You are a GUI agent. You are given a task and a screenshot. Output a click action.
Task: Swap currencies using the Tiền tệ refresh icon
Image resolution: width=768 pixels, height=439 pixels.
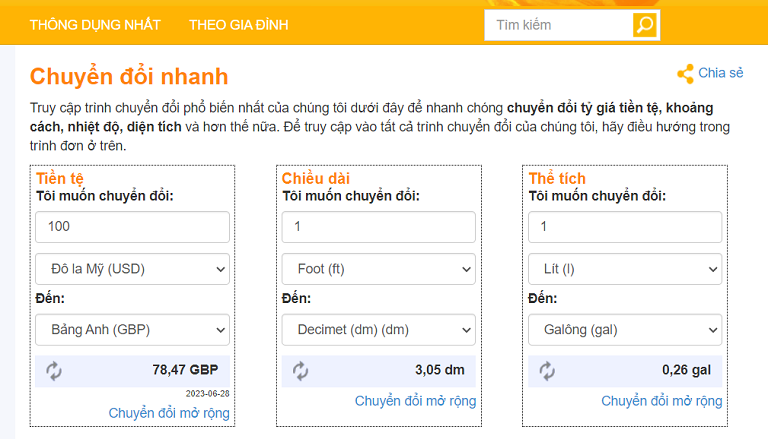click(54, 371)
